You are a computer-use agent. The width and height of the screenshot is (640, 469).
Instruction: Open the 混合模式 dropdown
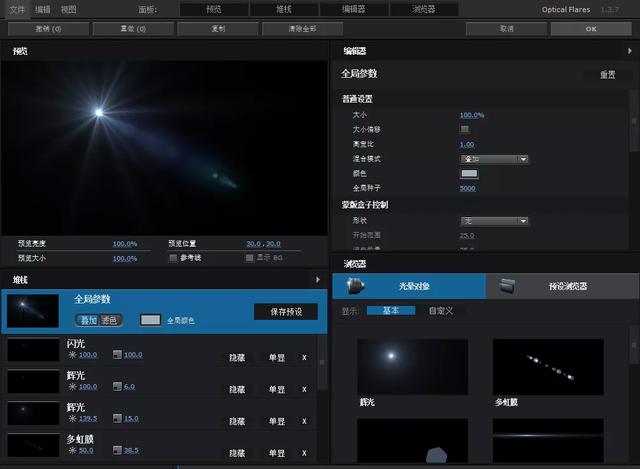(494, 159)
